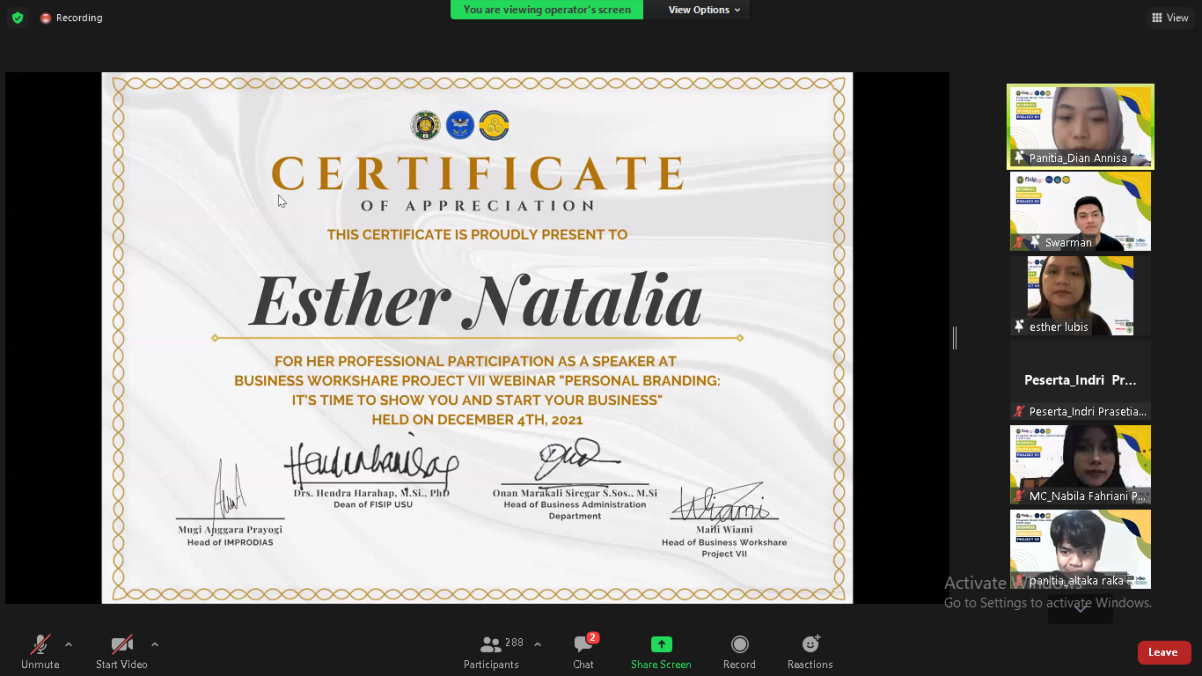Click the Leave meeting button
Screen dimensions: 1202x676
click(x=1163, y=652)
